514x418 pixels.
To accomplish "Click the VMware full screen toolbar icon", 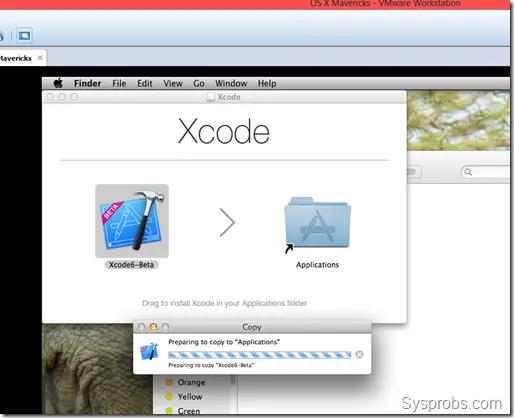I will tap(24, 35).
